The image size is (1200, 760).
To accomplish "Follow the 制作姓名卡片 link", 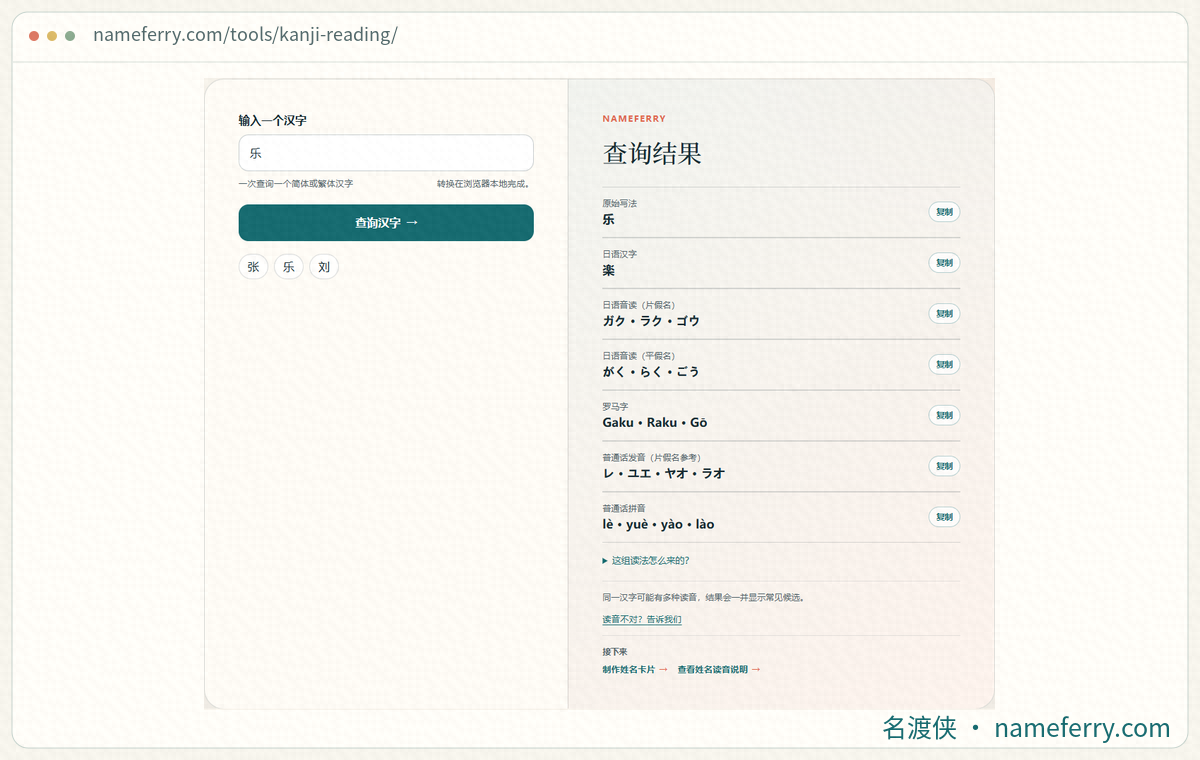I will pyautogui.click(x=635, y=670).
